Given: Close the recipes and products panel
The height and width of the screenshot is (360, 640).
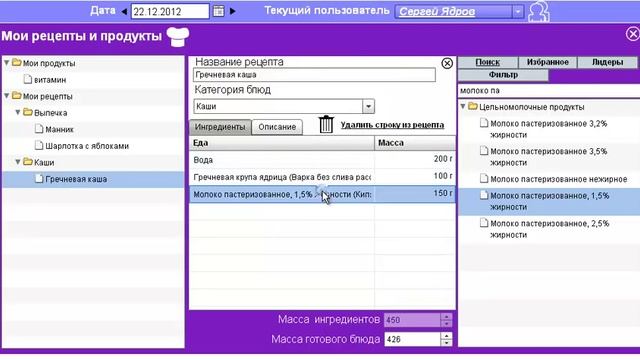Looking at the screenshot, I should pos(633,34).
